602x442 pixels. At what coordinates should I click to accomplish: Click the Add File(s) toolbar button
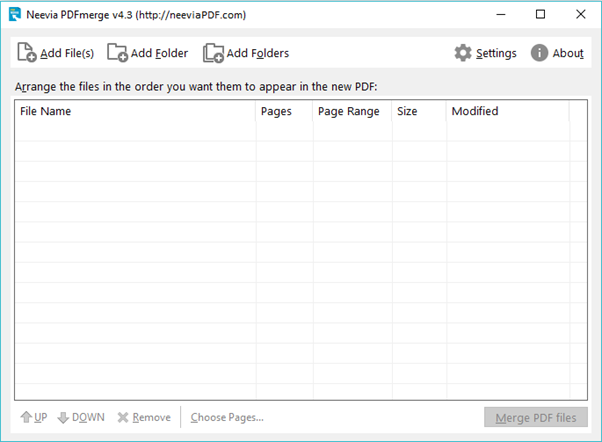56,53
